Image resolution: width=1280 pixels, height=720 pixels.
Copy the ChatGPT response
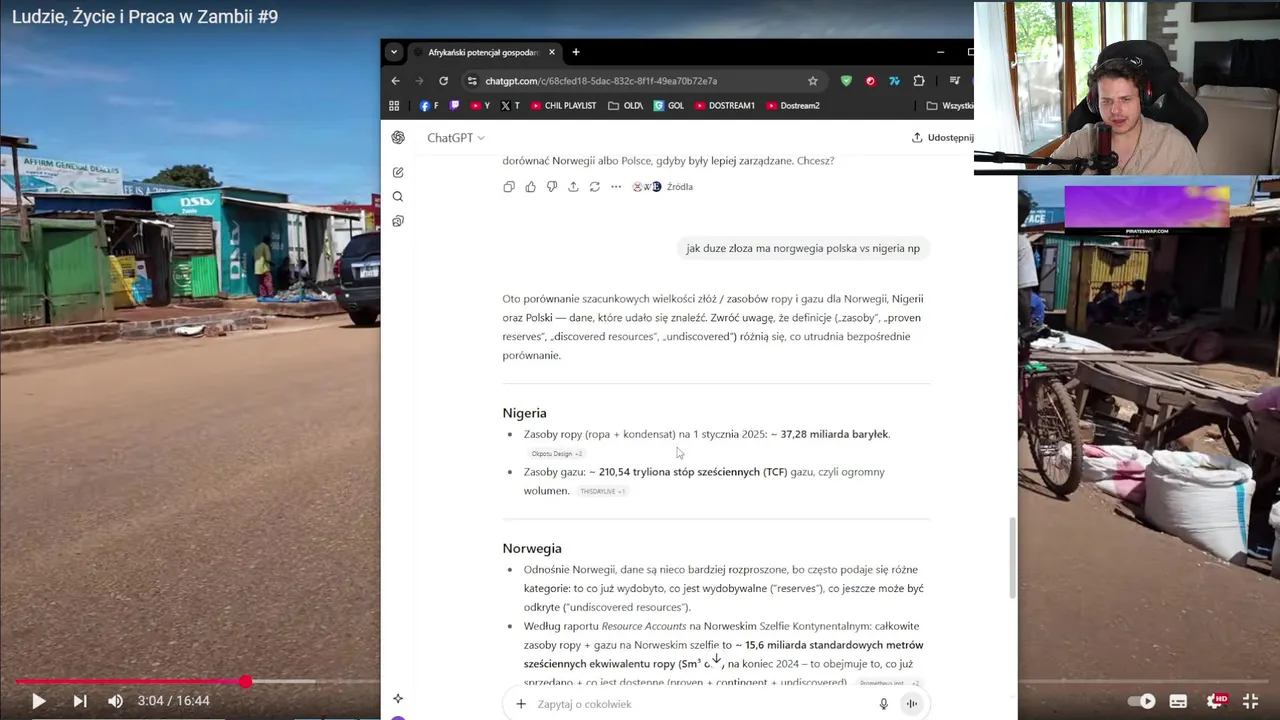pyautogui.click(x=509, y=187)
